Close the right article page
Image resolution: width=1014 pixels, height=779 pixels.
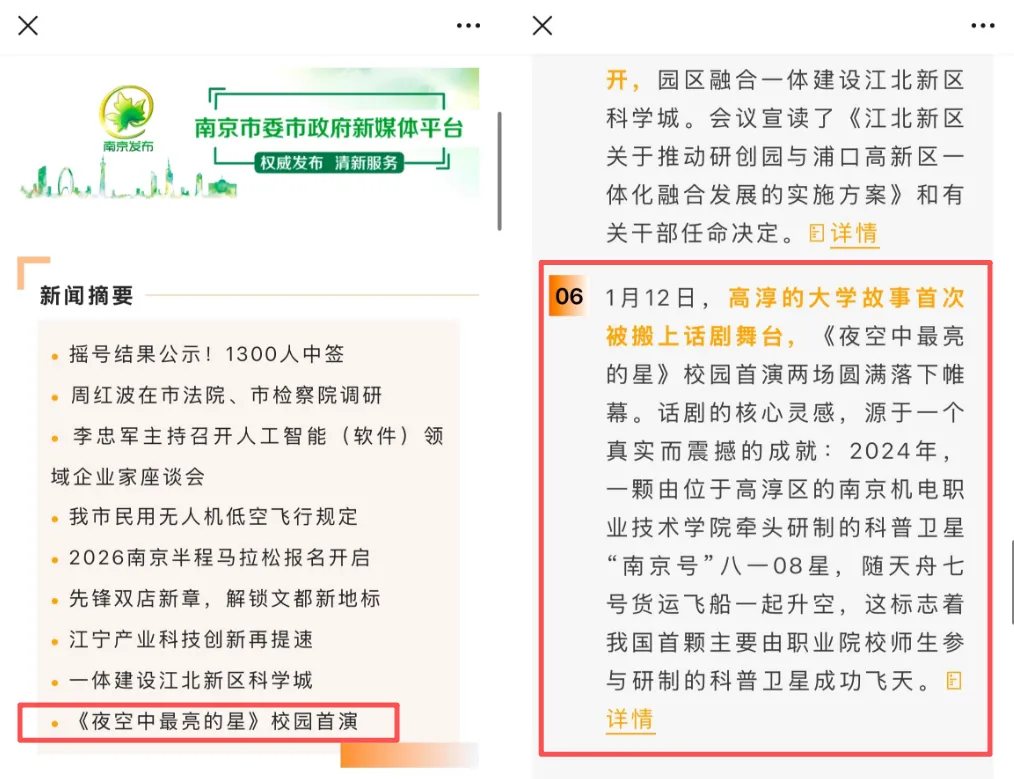(x=542, y=26)
